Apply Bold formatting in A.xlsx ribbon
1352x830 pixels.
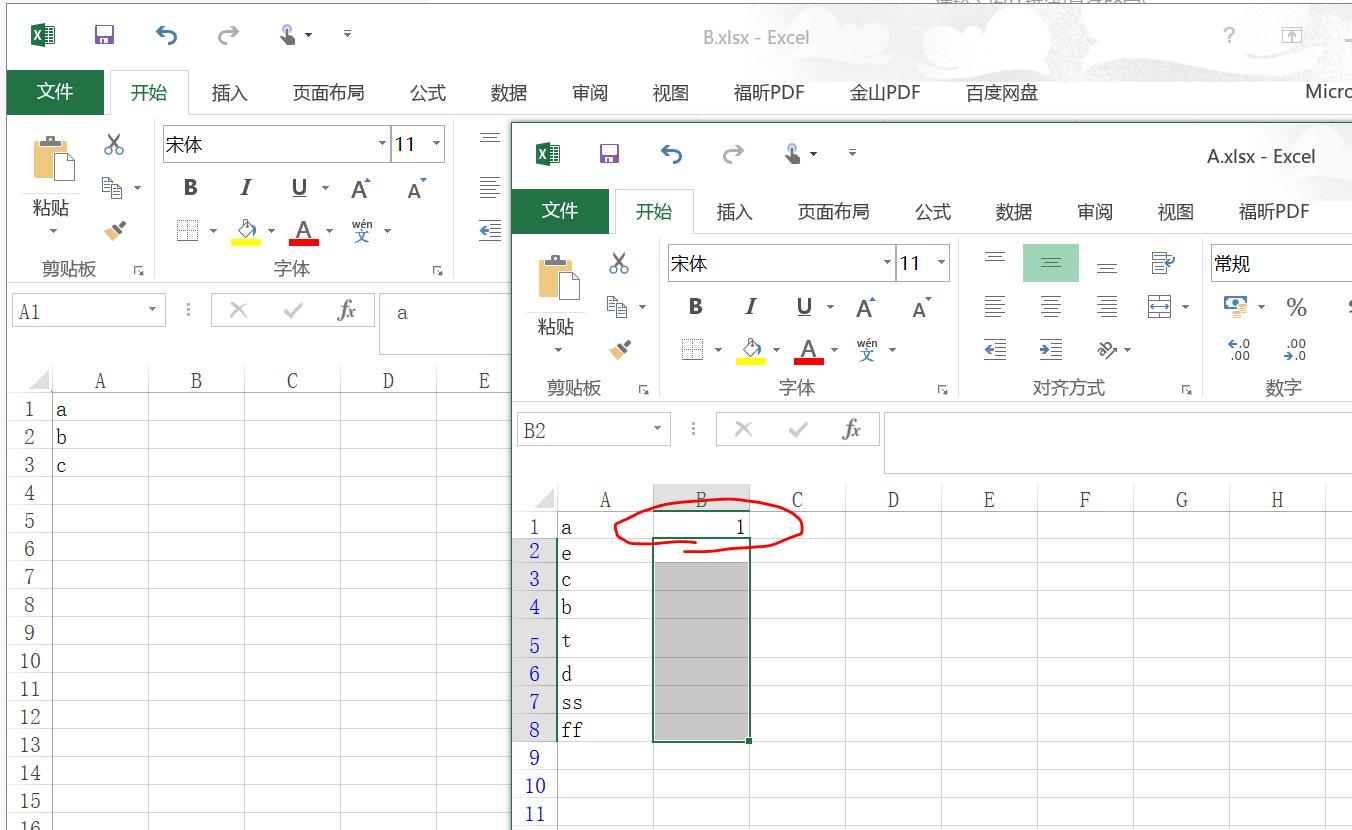[x=695, y=306]
